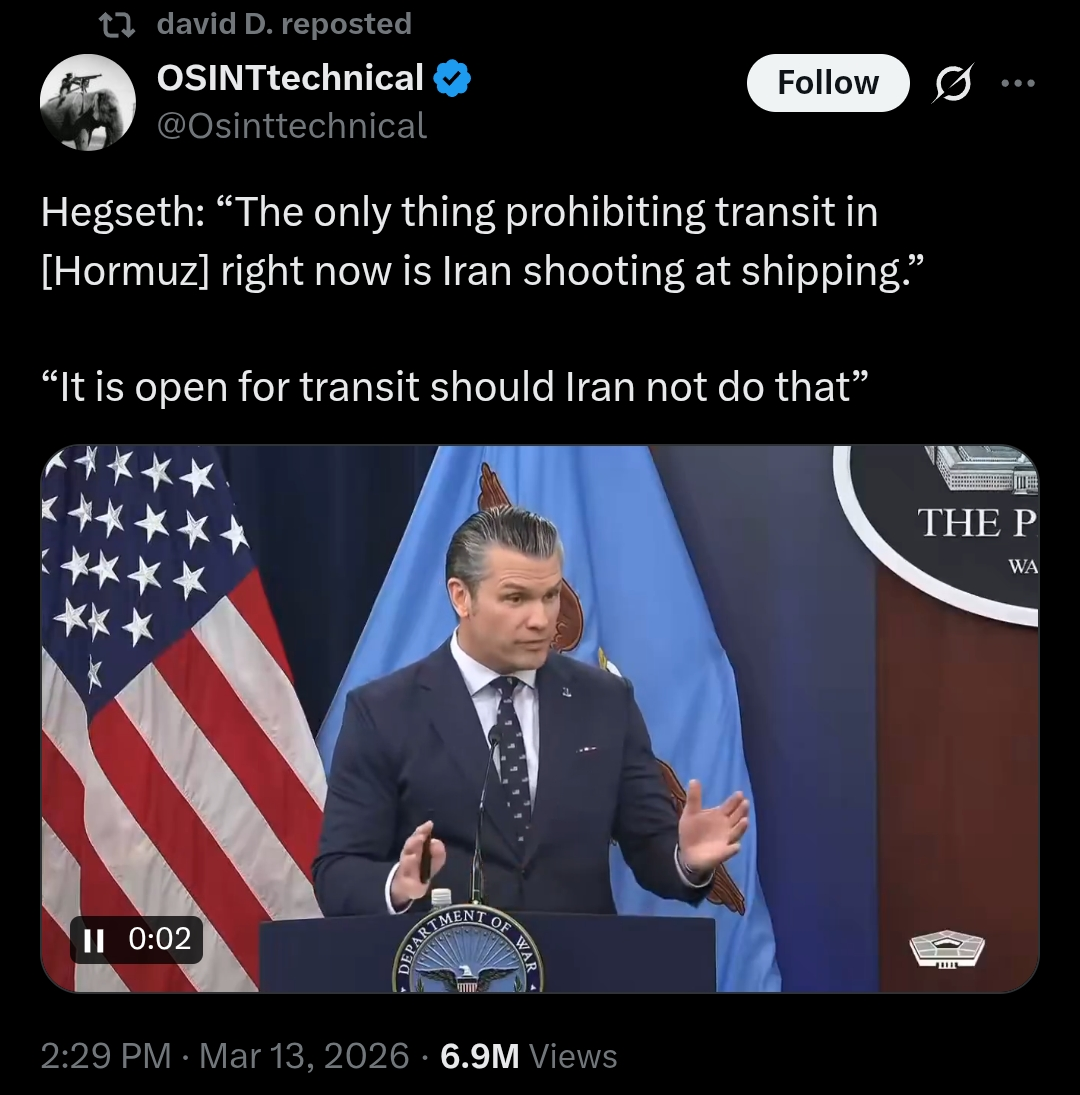Screen dimensions: 1080x1095
Task: Pause the video playback
Action: (x=94, y=940)
